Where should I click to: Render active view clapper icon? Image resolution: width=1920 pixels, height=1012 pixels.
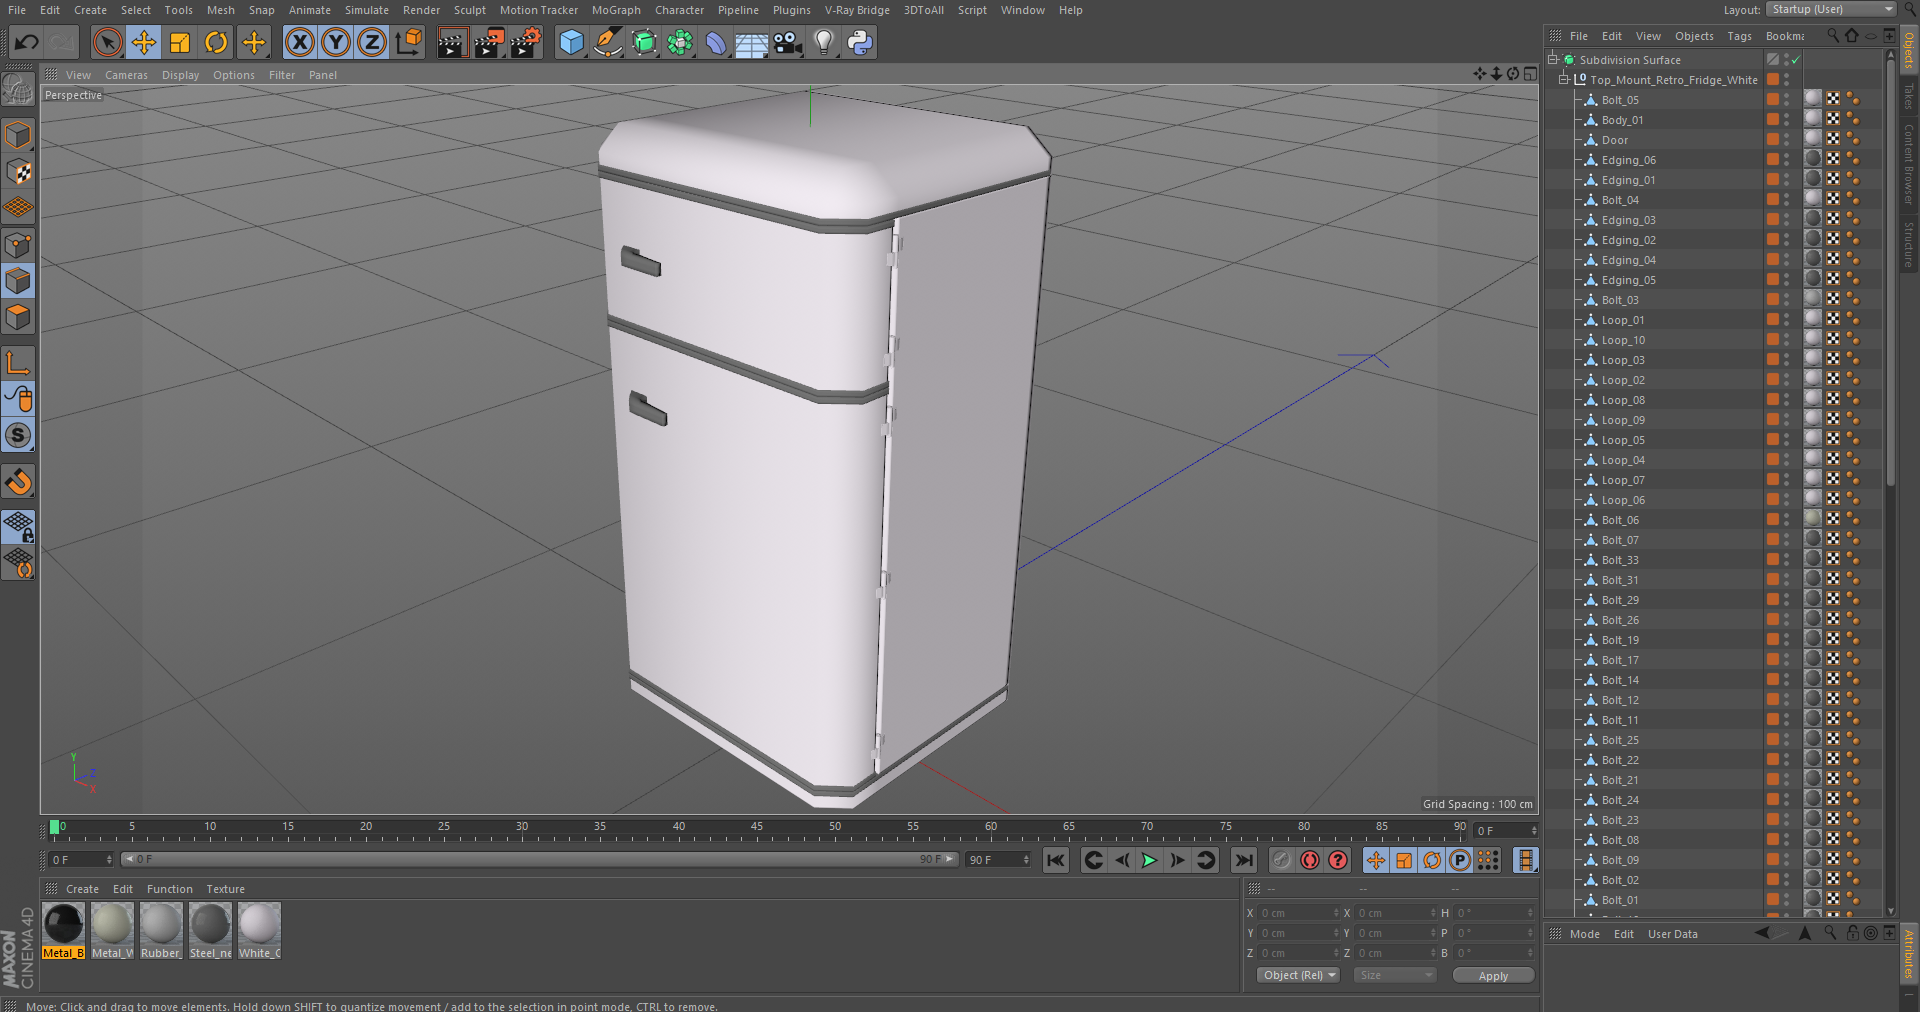tap(452, 42)
